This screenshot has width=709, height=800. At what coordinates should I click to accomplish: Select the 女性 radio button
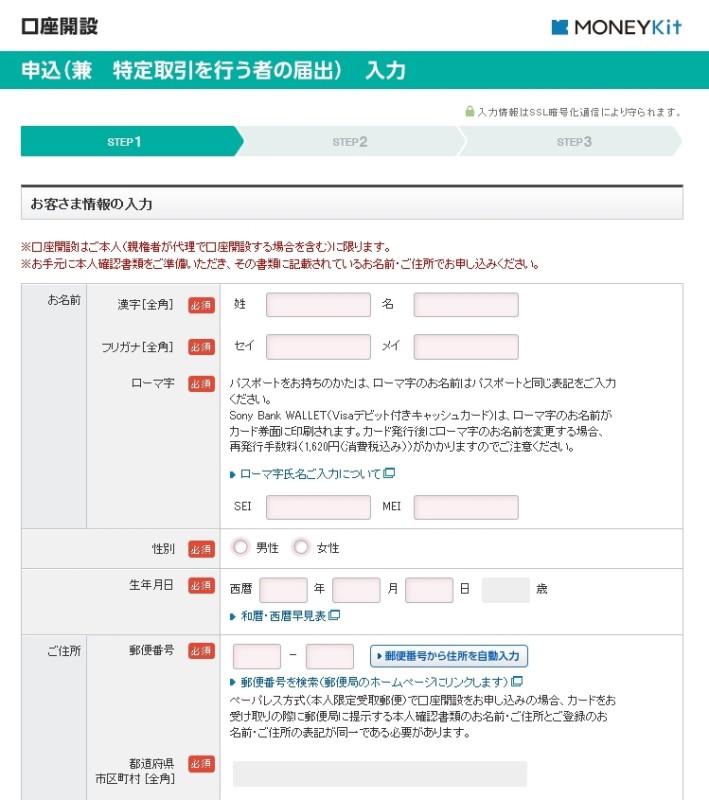301,547
